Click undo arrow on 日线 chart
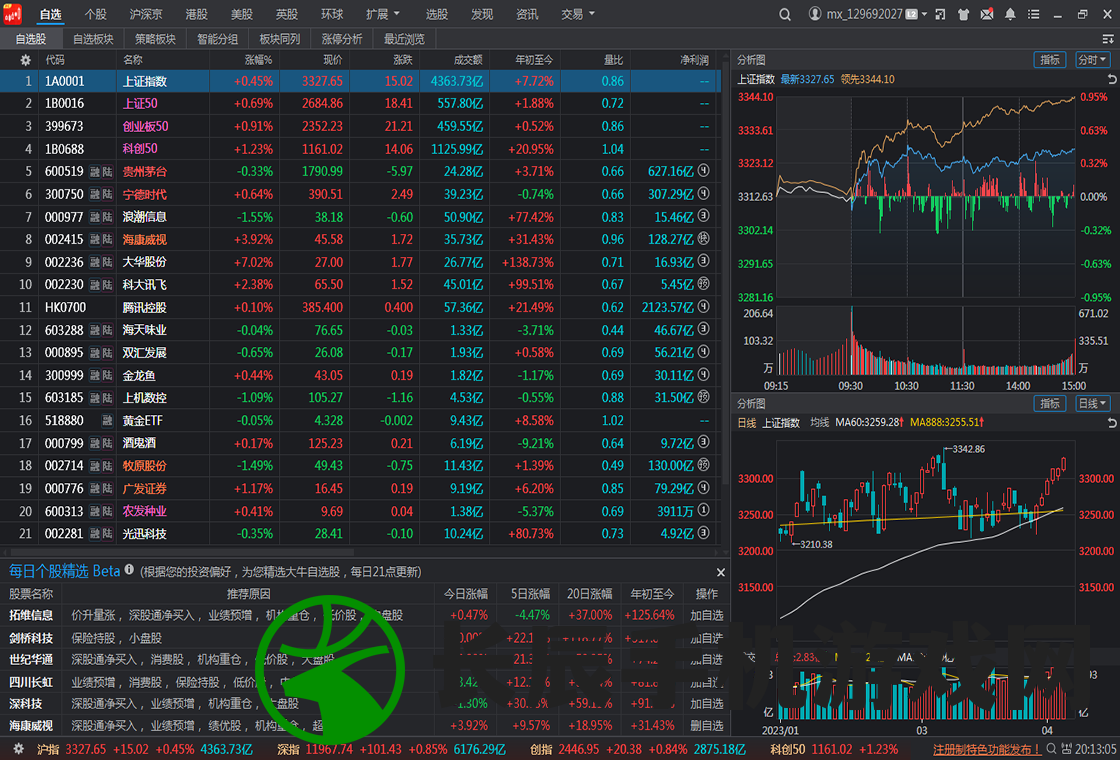This screenshot has width=1120, height=760. coord(1111,423)
